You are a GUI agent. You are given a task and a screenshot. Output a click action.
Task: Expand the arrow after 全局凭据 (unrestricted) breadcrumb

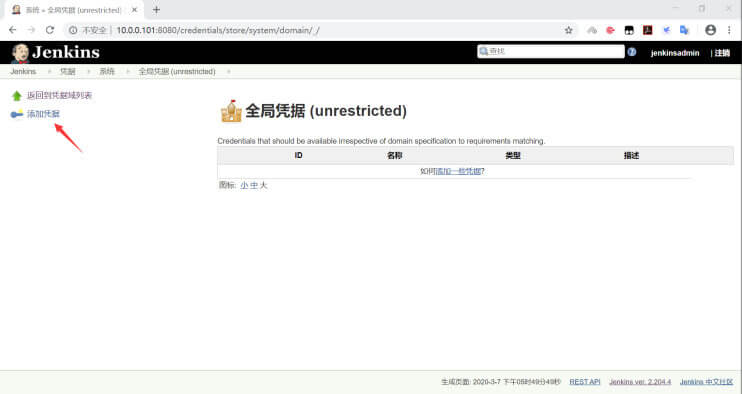coord(229,71)
